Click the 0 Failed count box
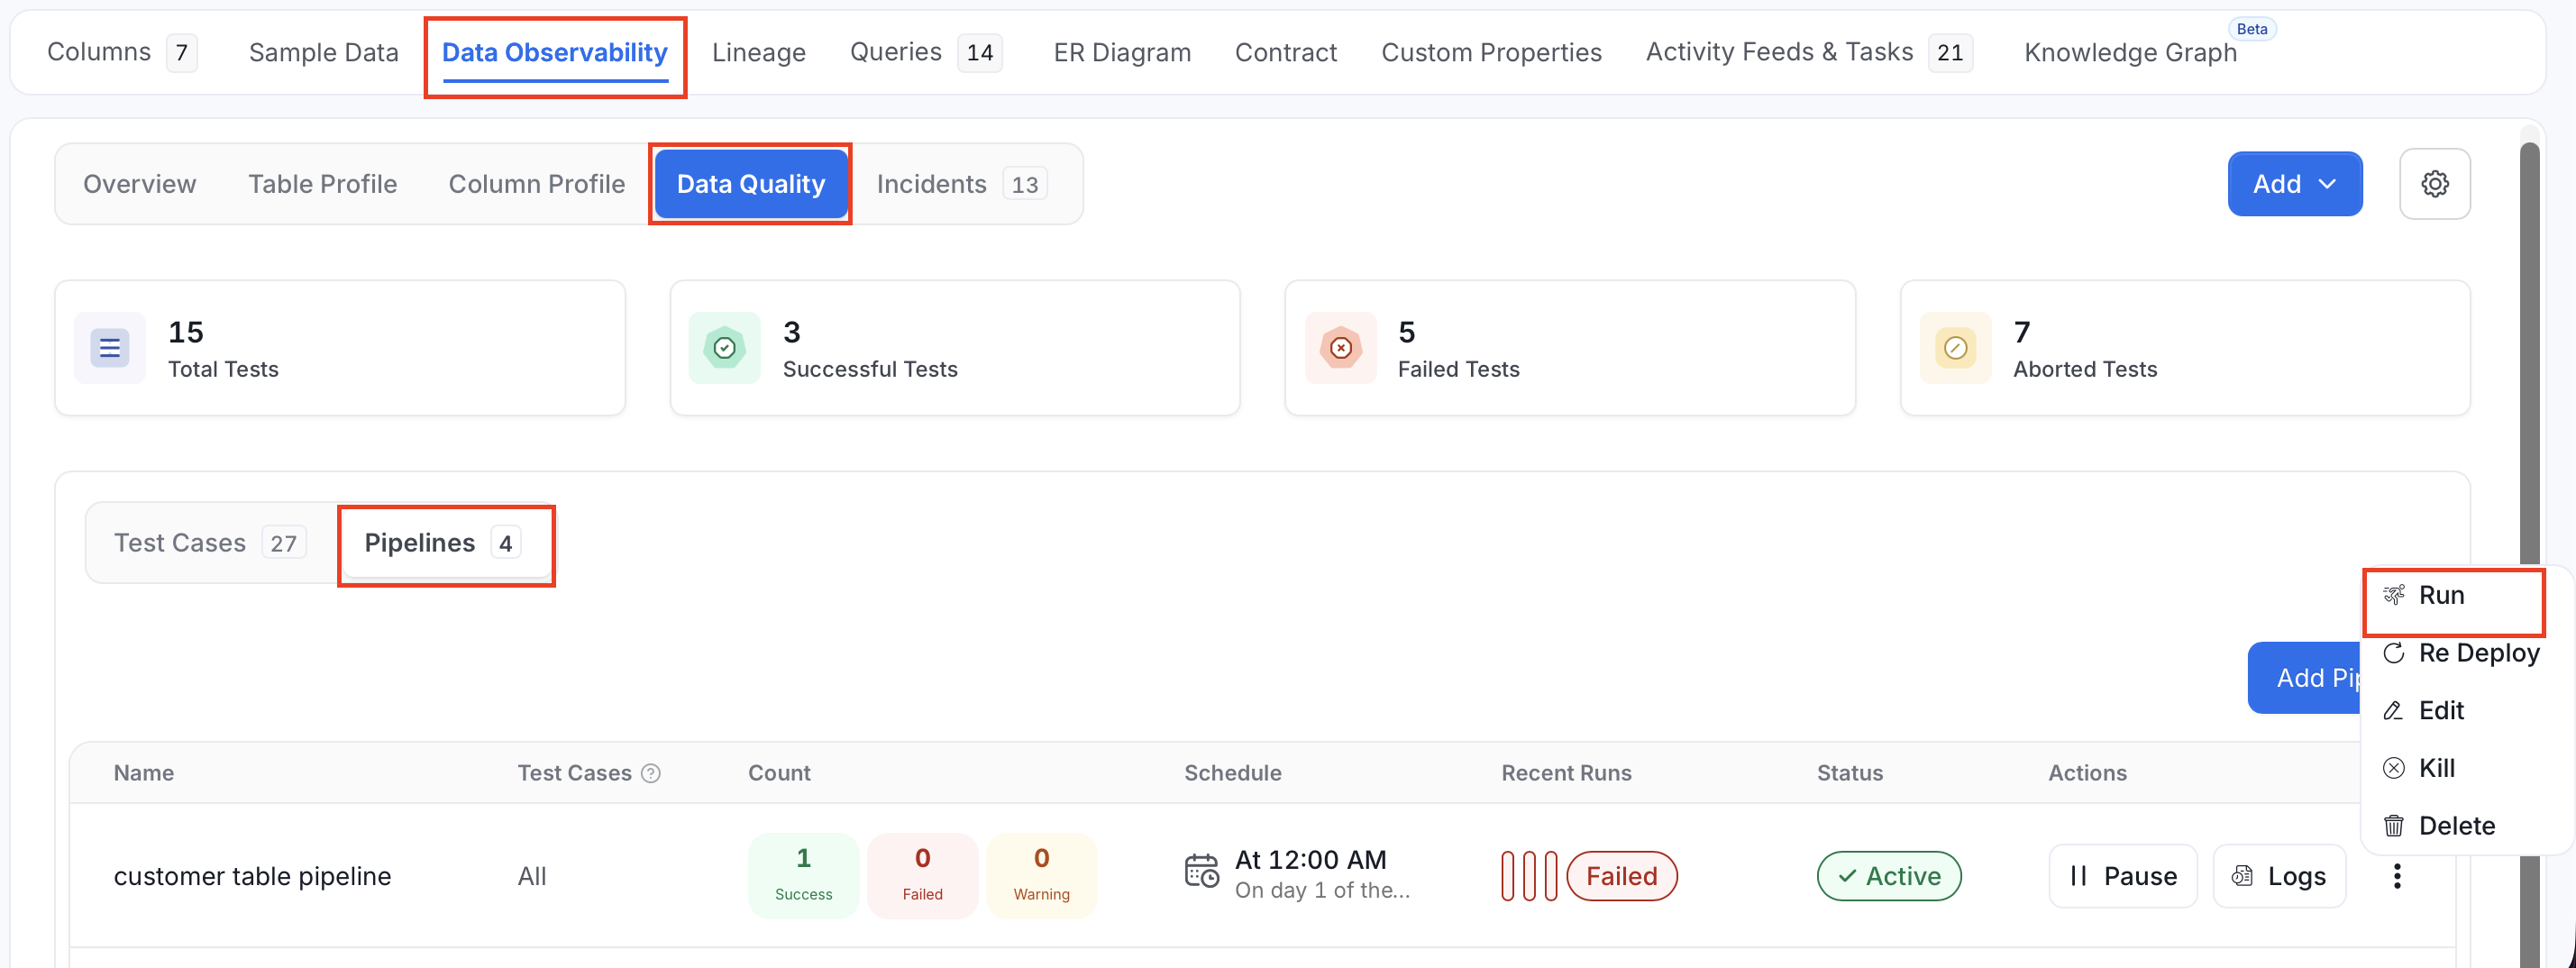Image resolution: width=2576 pixels, height=968 pixels. [922, 876]
